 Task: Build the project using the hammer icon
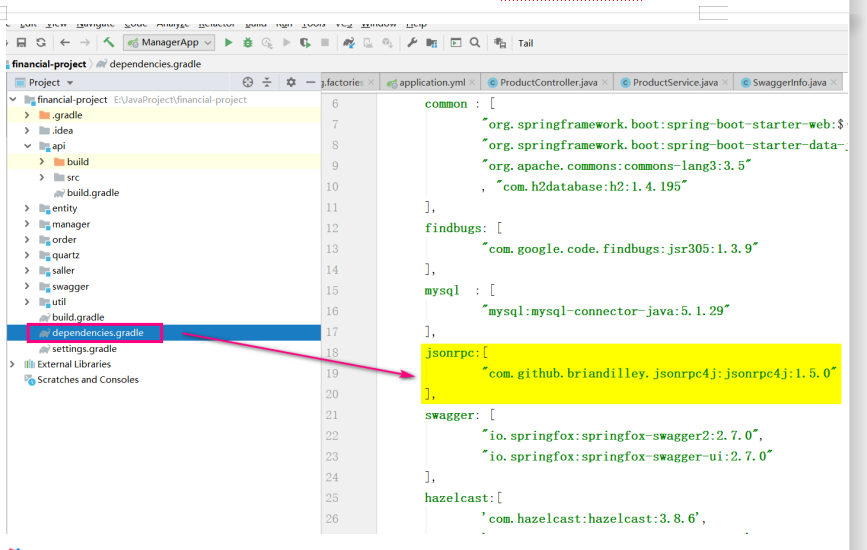click(x=108, y=43)
